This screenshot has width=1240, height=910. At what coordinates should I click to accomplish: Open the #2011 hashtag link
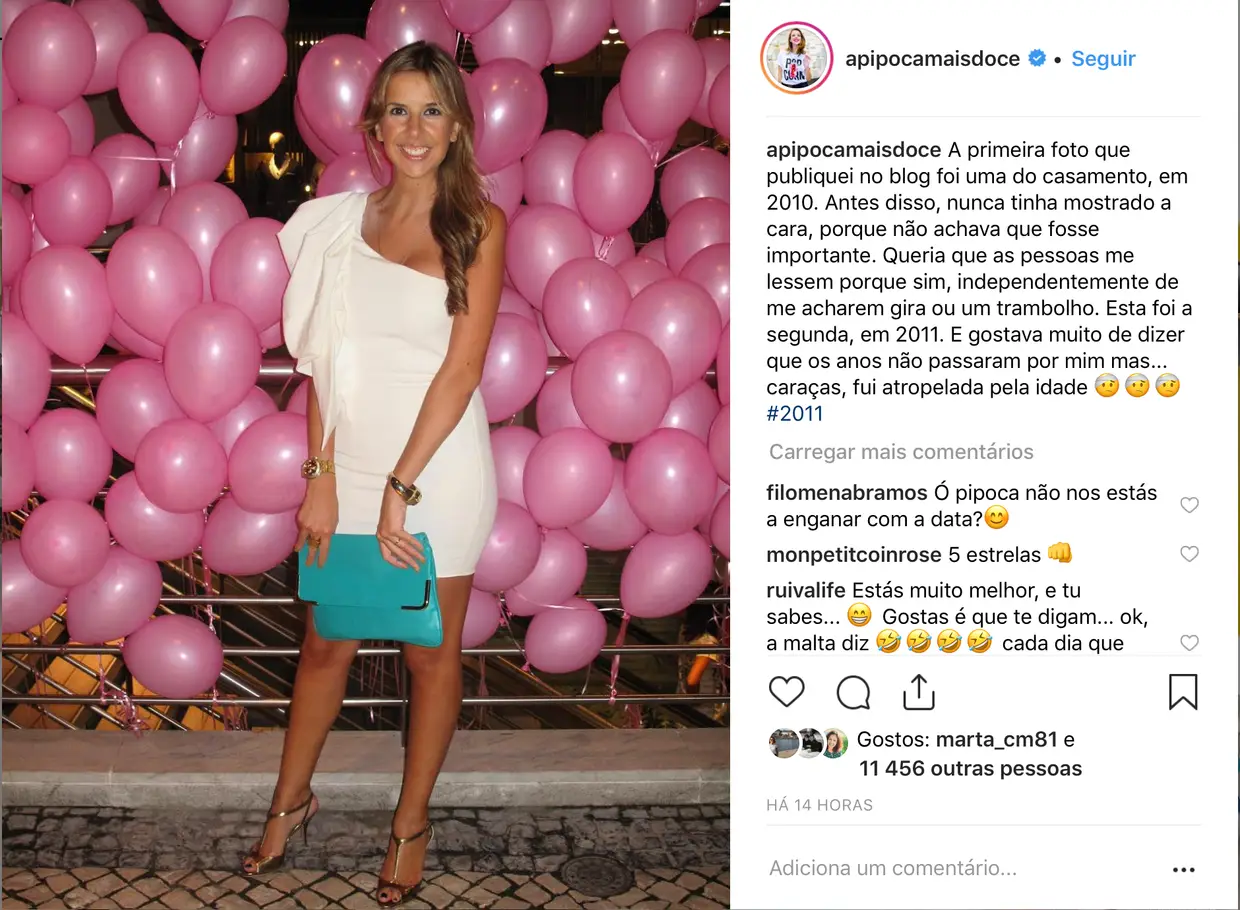coord(795,413)
